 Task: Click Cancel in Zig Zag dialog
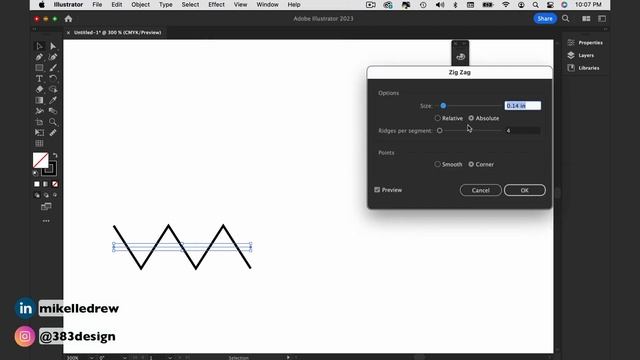click(480, 190)
